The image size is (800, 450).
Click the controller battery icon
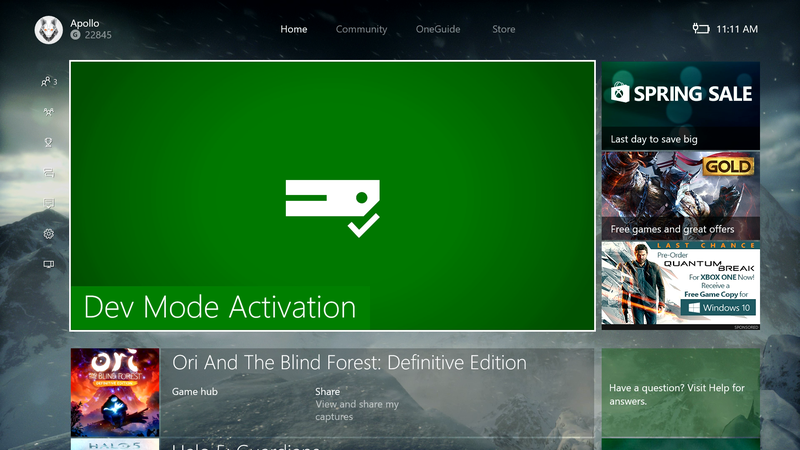pos(700,29)
